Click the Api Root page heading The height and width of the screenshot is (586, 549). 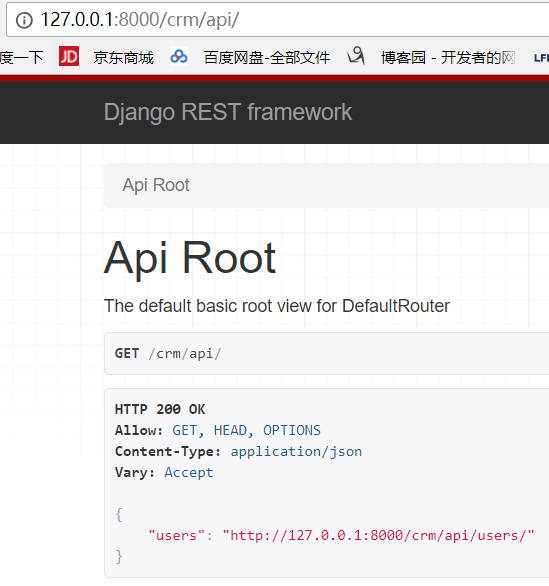point(190,259)
